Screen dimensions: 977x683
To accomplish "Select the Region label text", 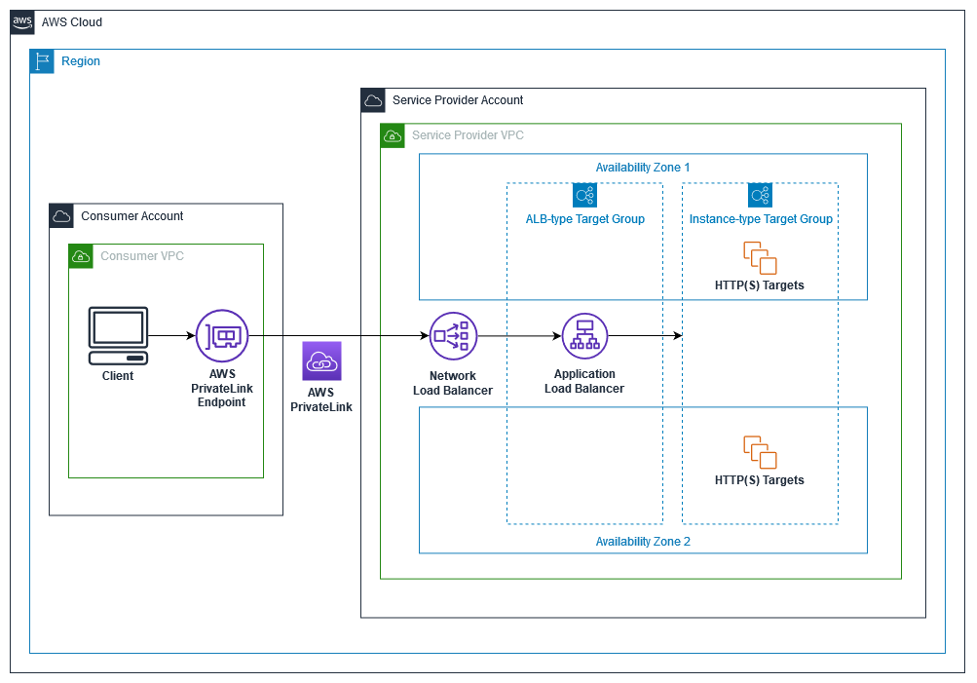I will pos(80,61).
